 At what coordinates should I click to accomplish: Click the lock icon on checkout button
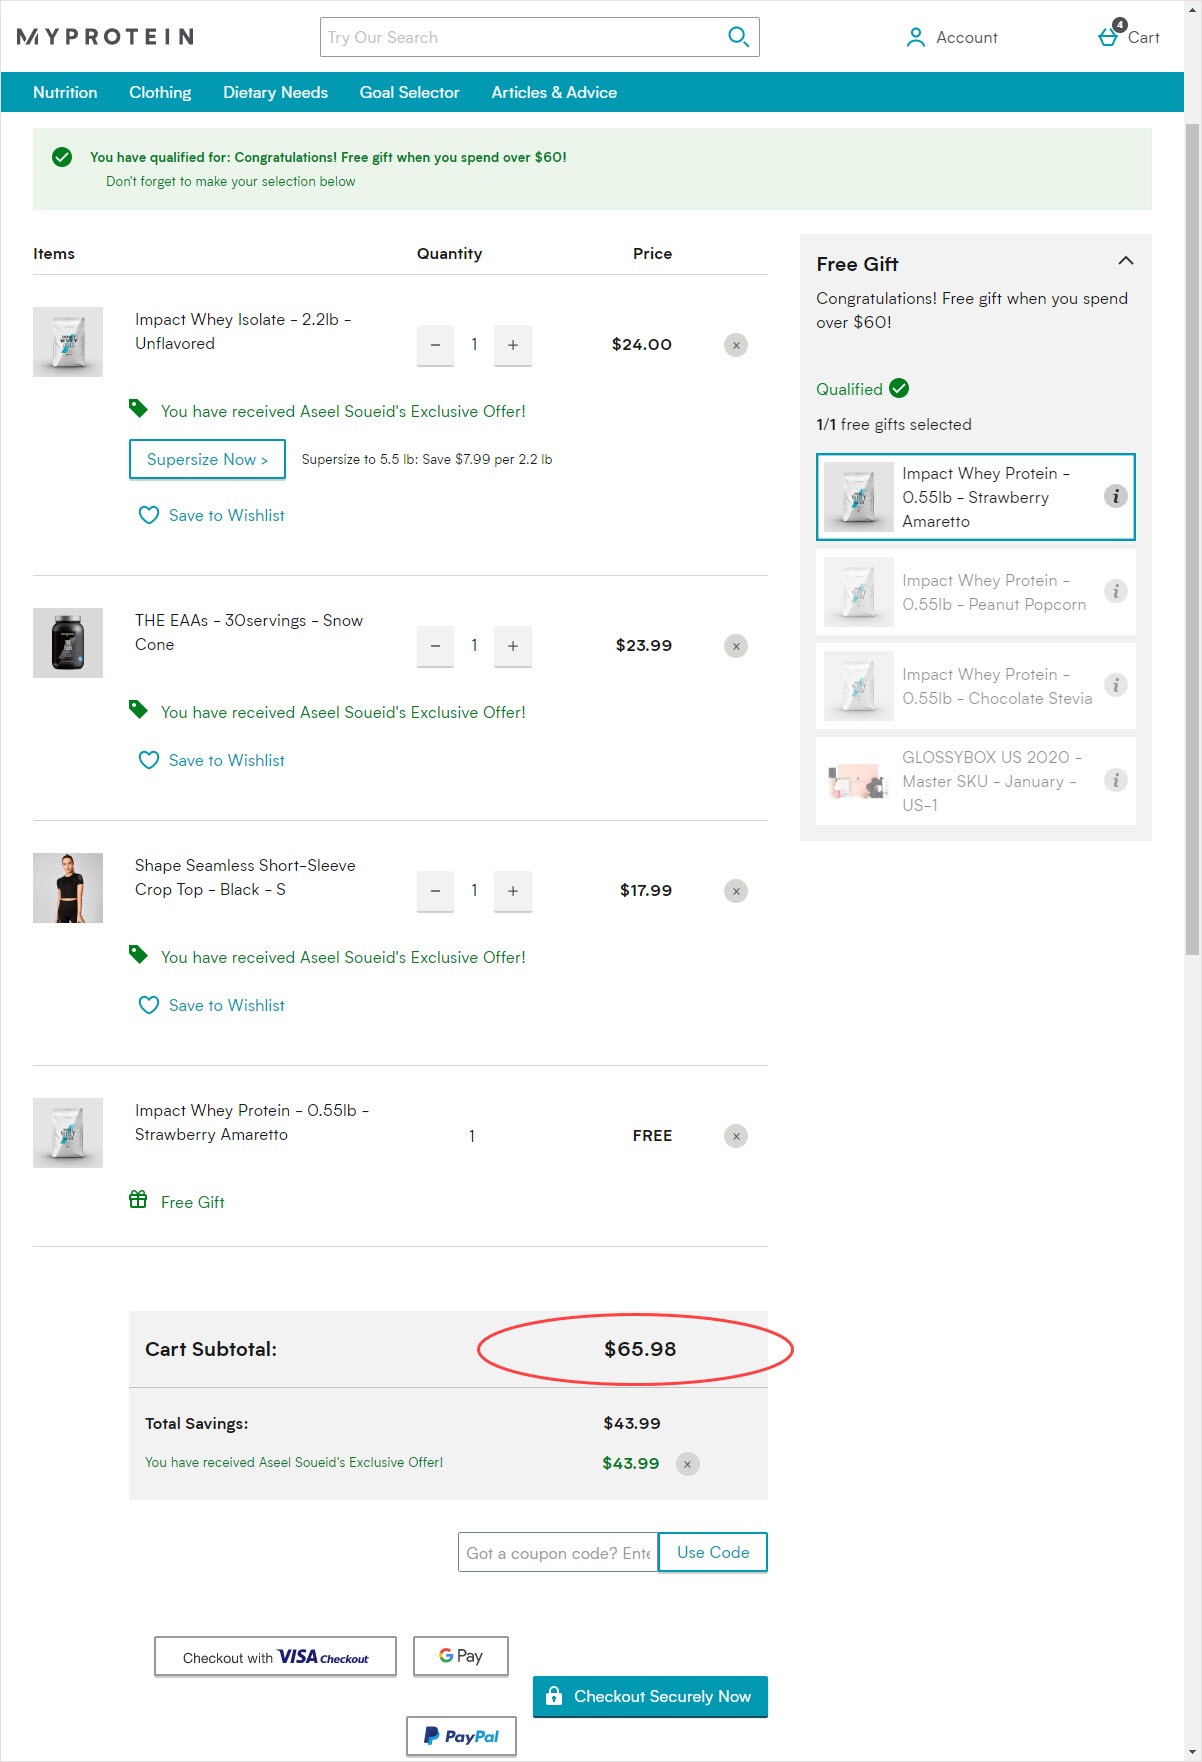coord(554,1696)
